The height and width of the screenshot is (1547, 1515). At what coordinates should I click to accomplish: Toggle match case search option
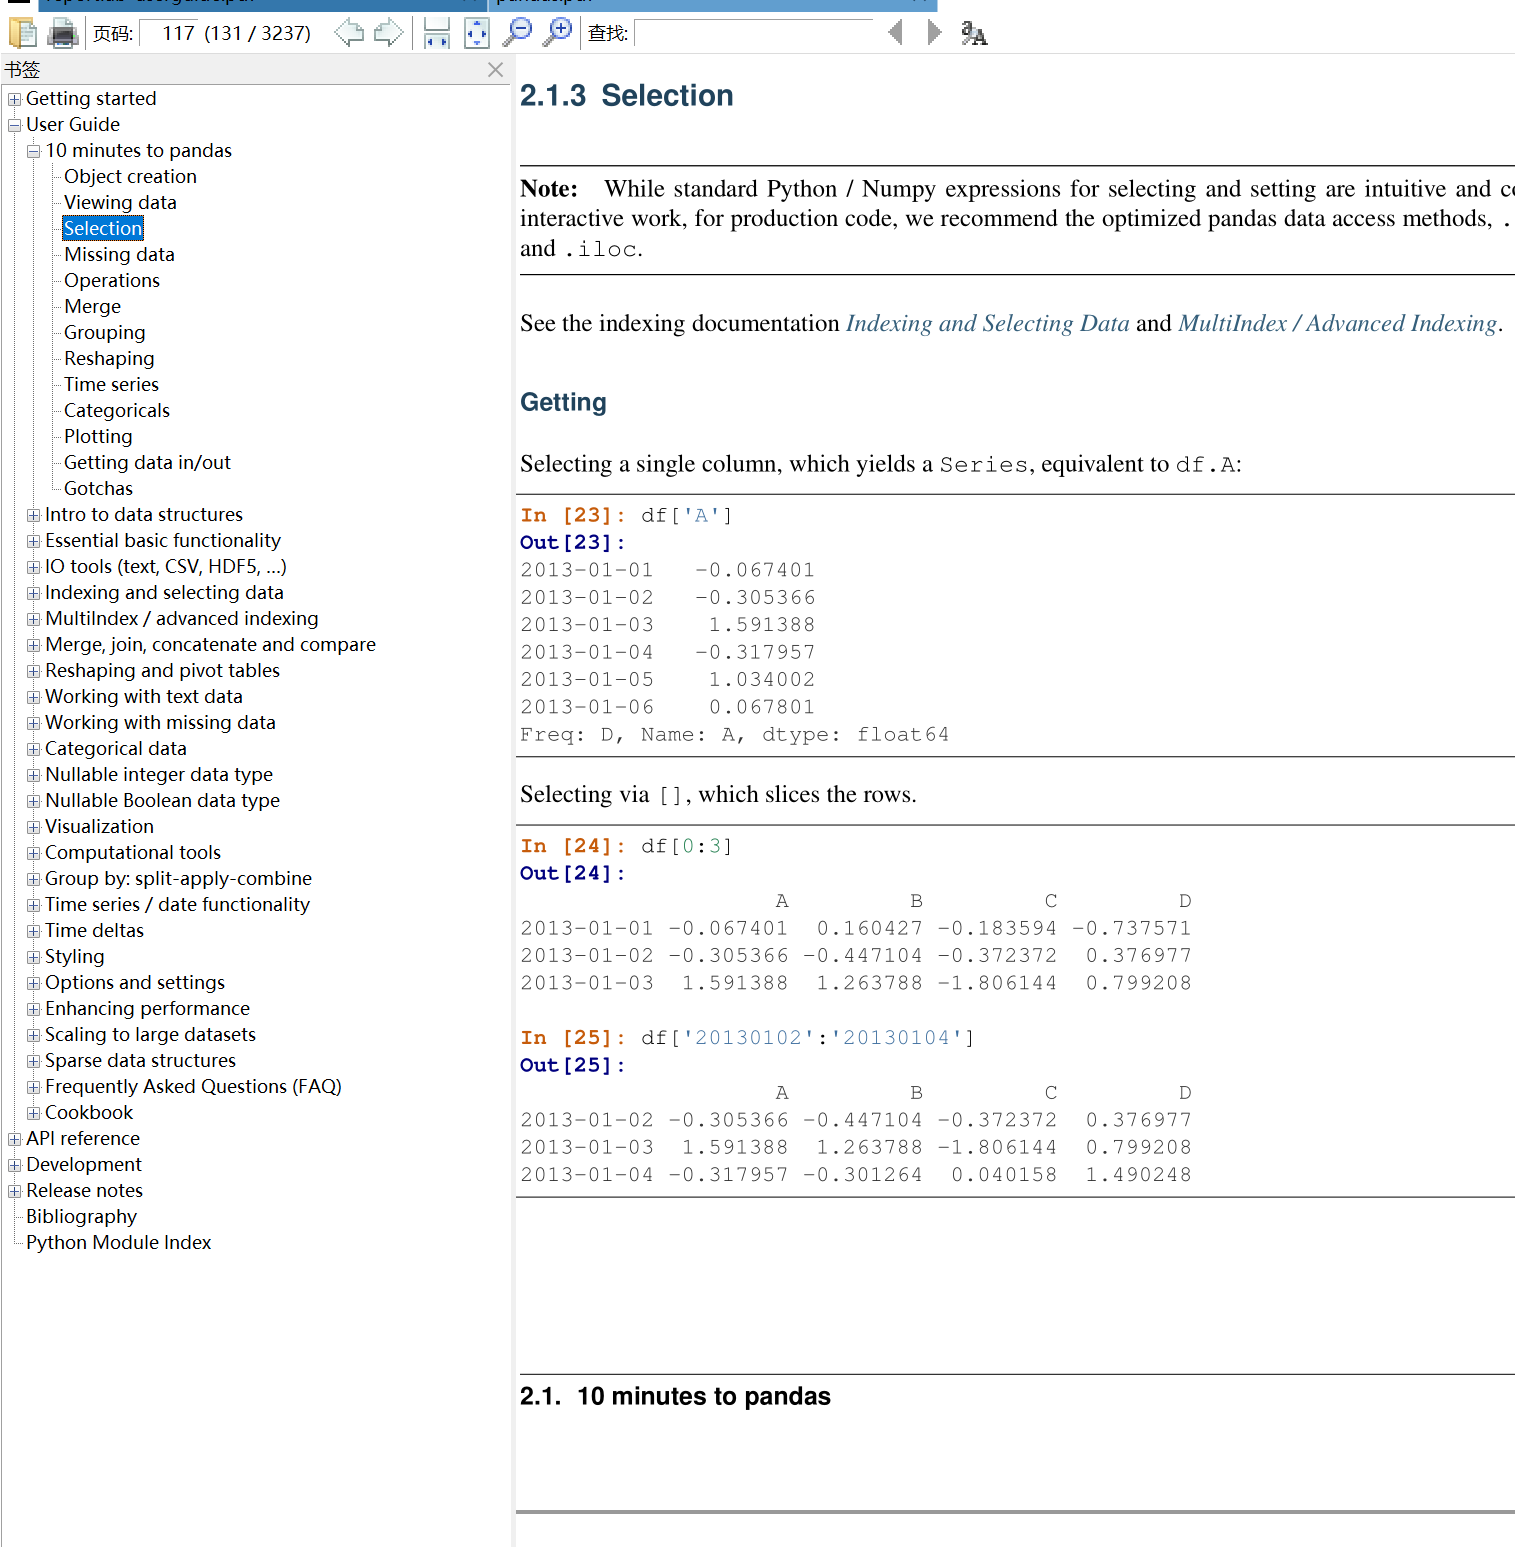tap(974, 34)
